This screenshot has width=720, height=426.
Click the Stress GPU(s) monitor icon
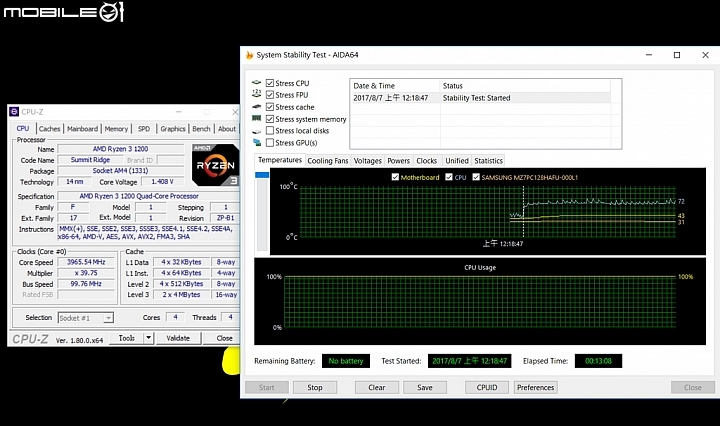coord(257,143)
